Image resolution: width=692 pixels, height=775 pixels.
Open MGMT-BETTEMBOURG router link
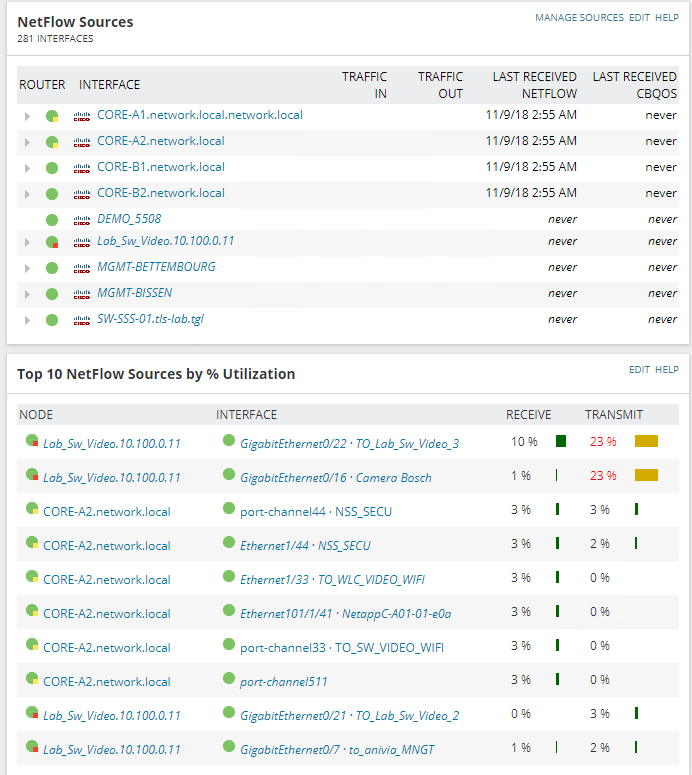(x=156, y=267)
